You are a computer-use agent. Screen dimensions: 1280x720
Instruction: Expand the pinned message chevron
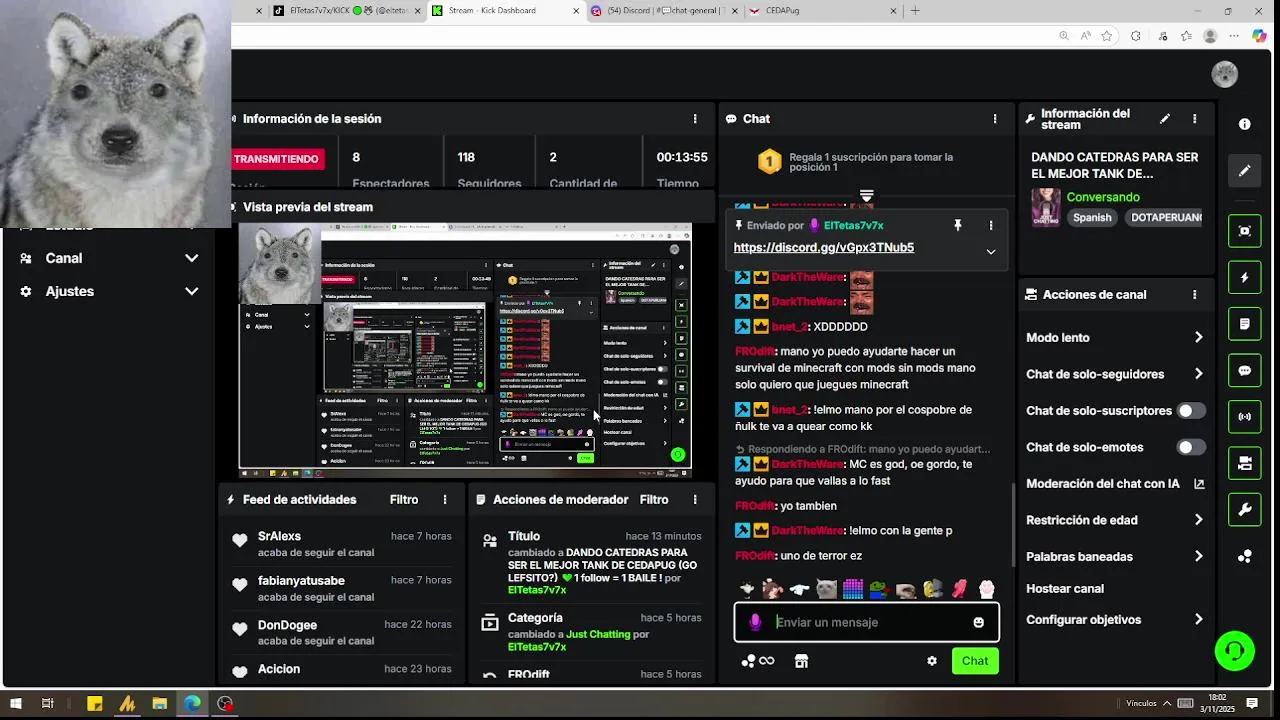991,252
